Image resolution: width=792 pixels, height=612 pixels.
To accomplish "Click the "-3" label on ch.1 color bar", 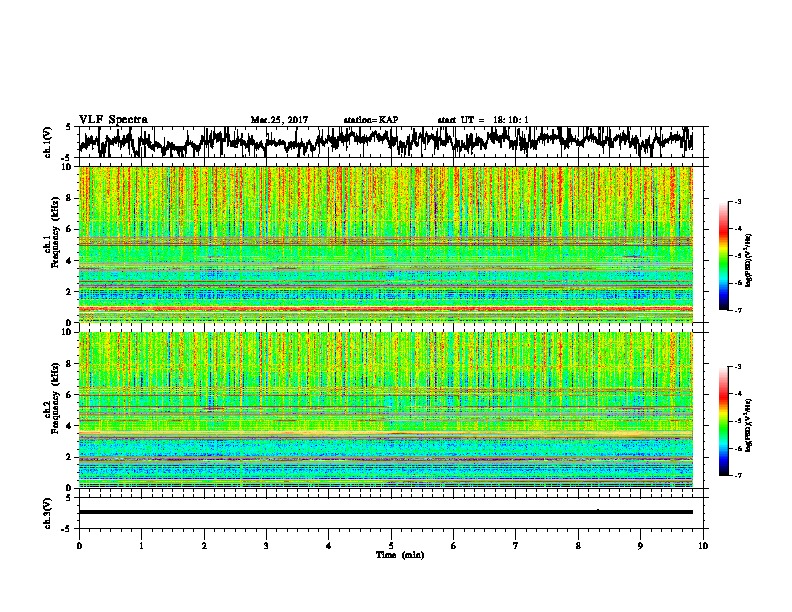I will click(737, 201).
